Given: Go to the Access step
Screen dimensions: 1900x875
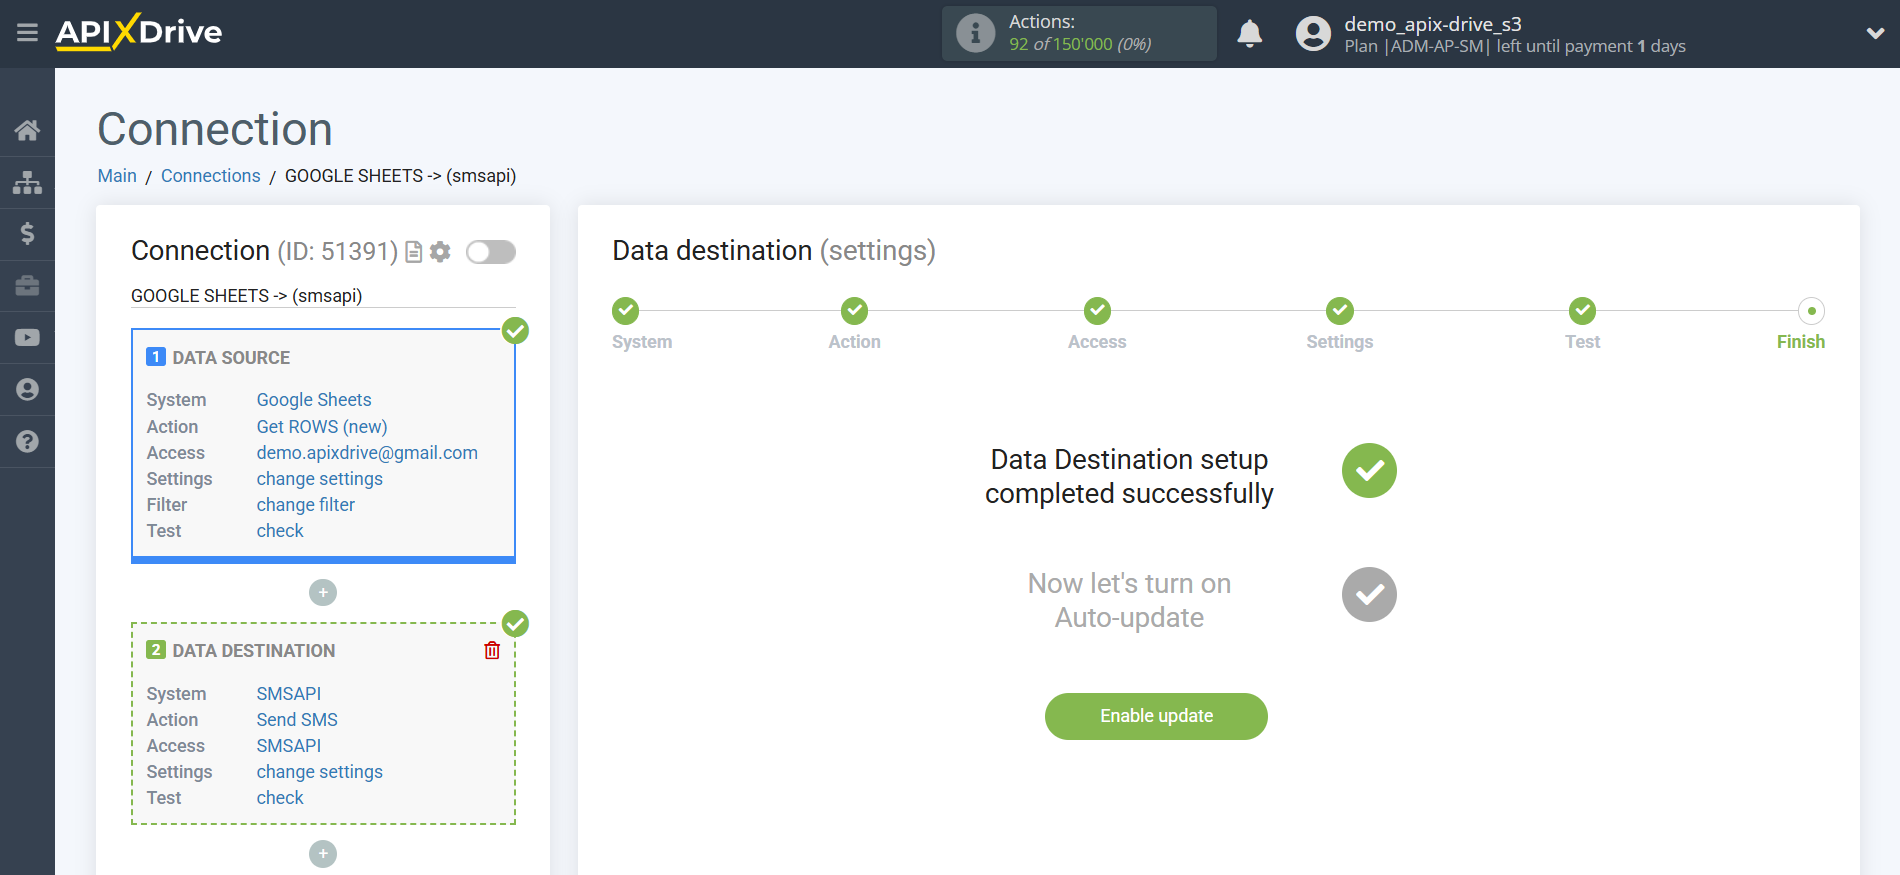Looking at the screenshot, I should click(x=1097, y=311).
